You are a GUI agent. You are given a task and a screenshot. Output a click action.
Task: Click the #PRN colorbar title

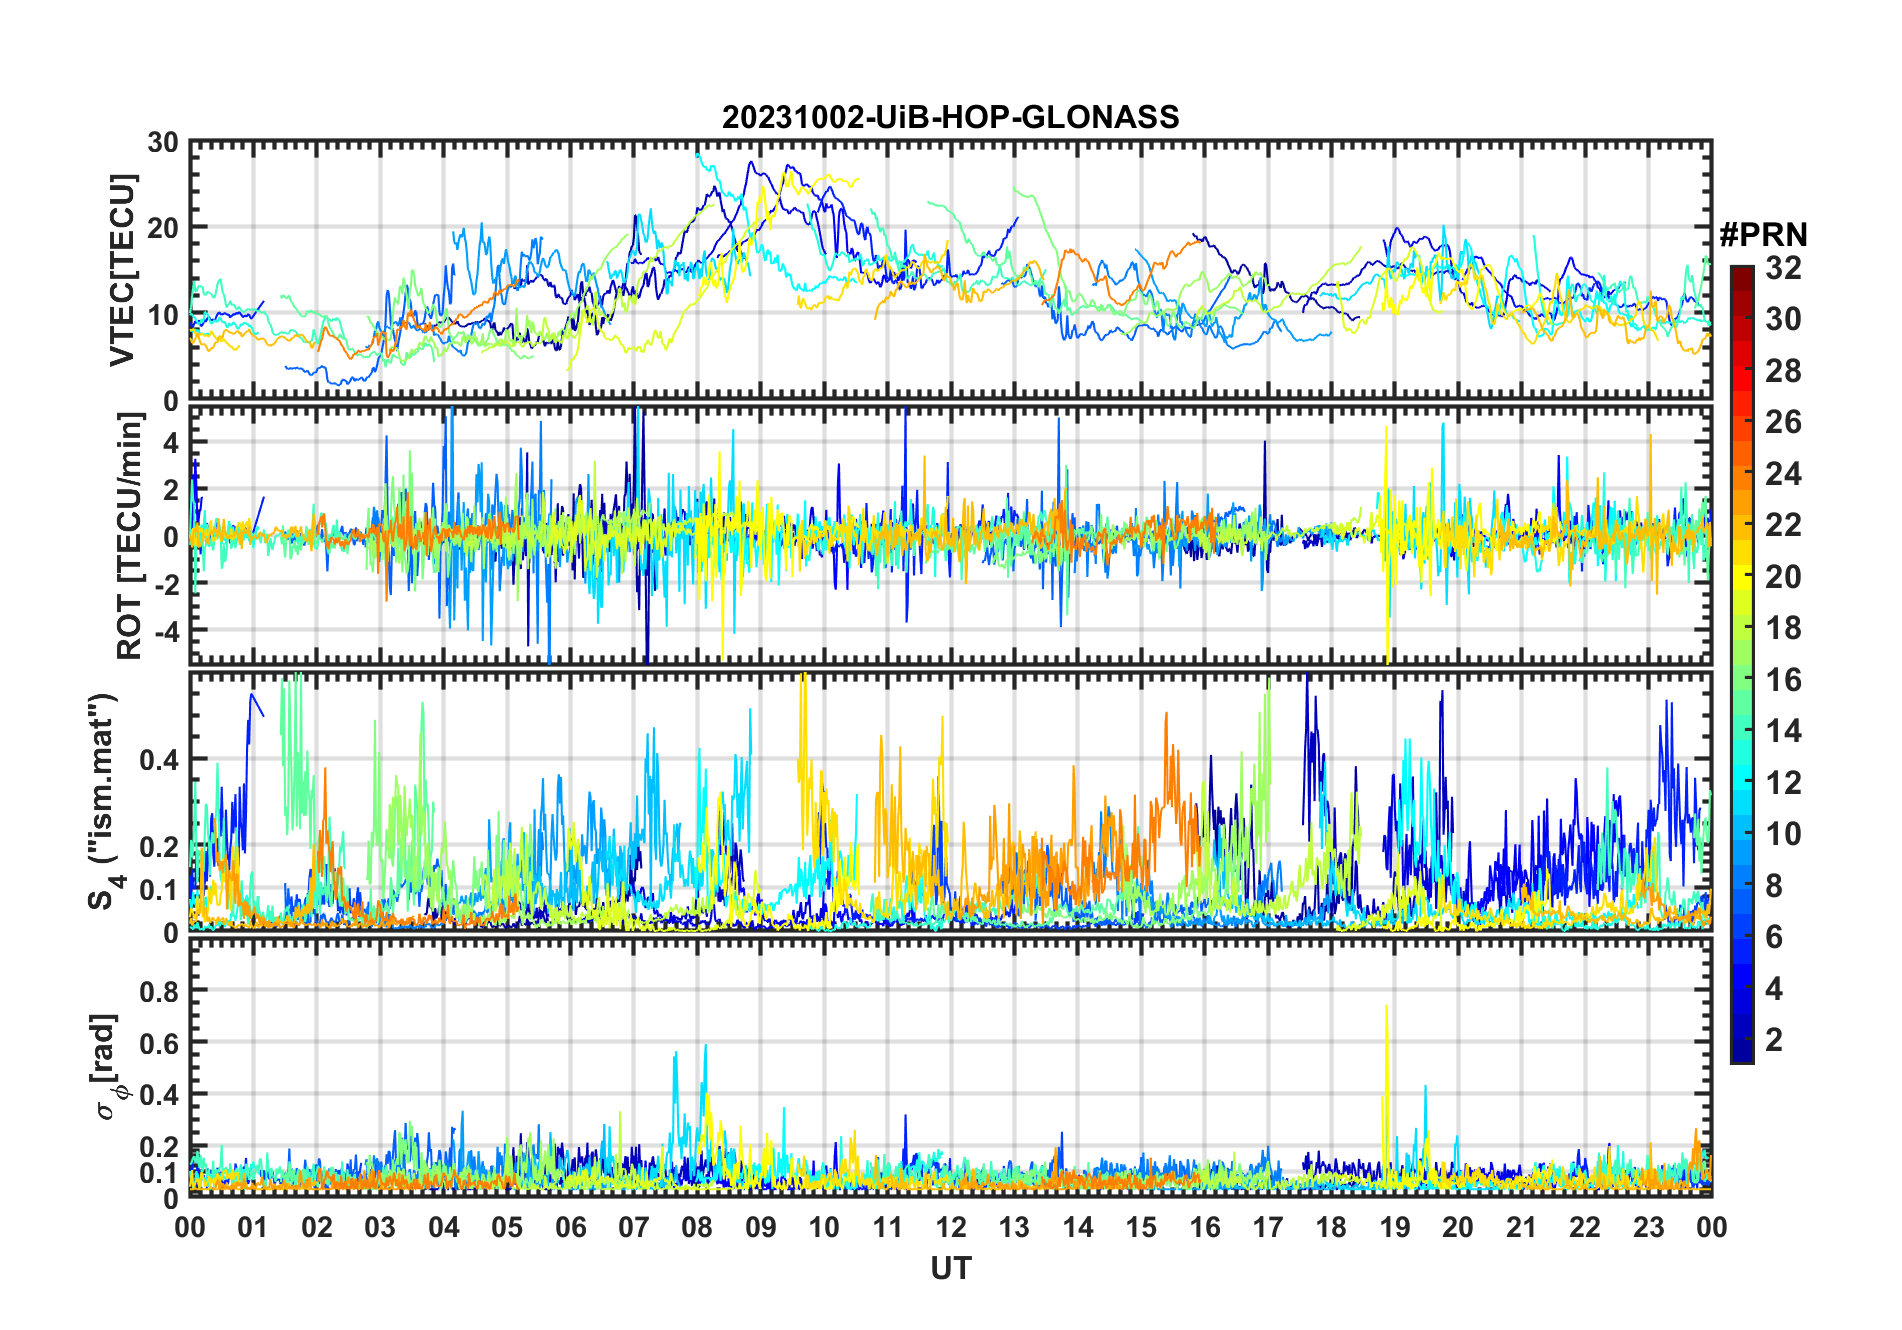(1763, 235)
